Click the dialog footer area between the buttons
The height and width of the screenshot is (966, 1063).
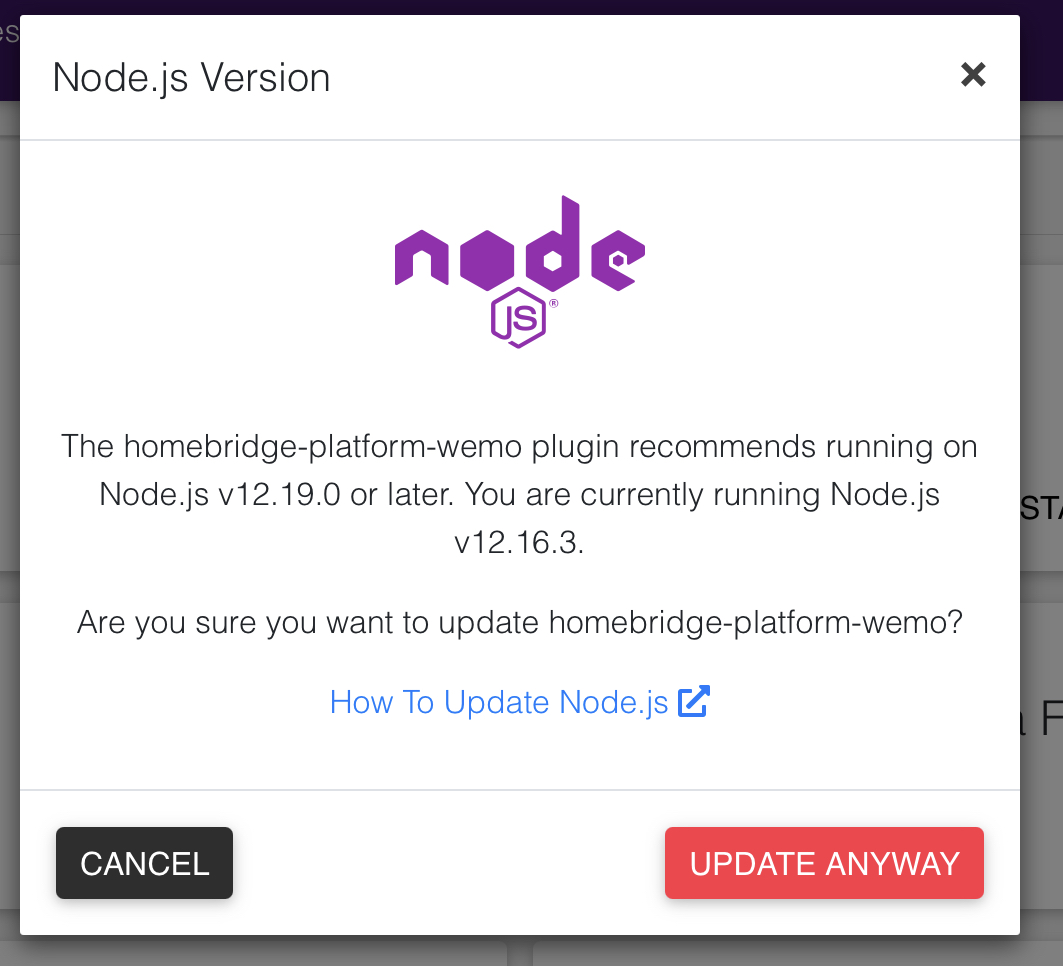pos(450,862)
